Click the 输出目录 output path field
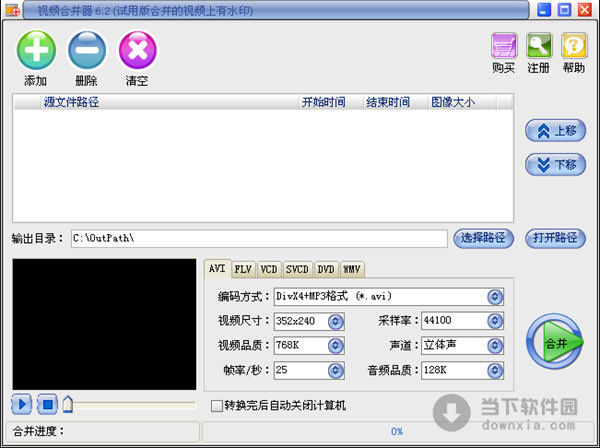Screen dimensions: 600x448 [258, 238]
